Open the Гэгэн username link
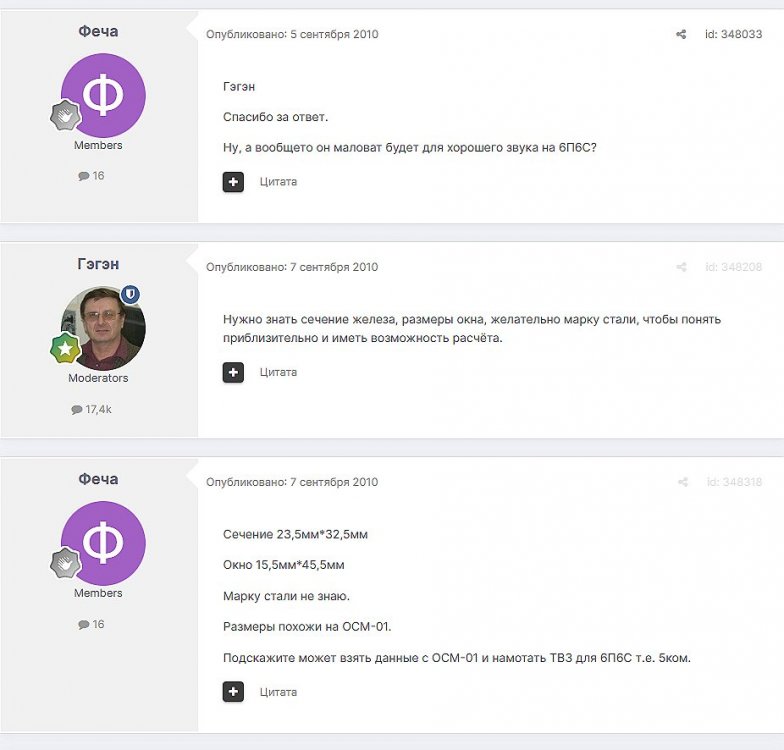784x750 pixels. point(98,264)
